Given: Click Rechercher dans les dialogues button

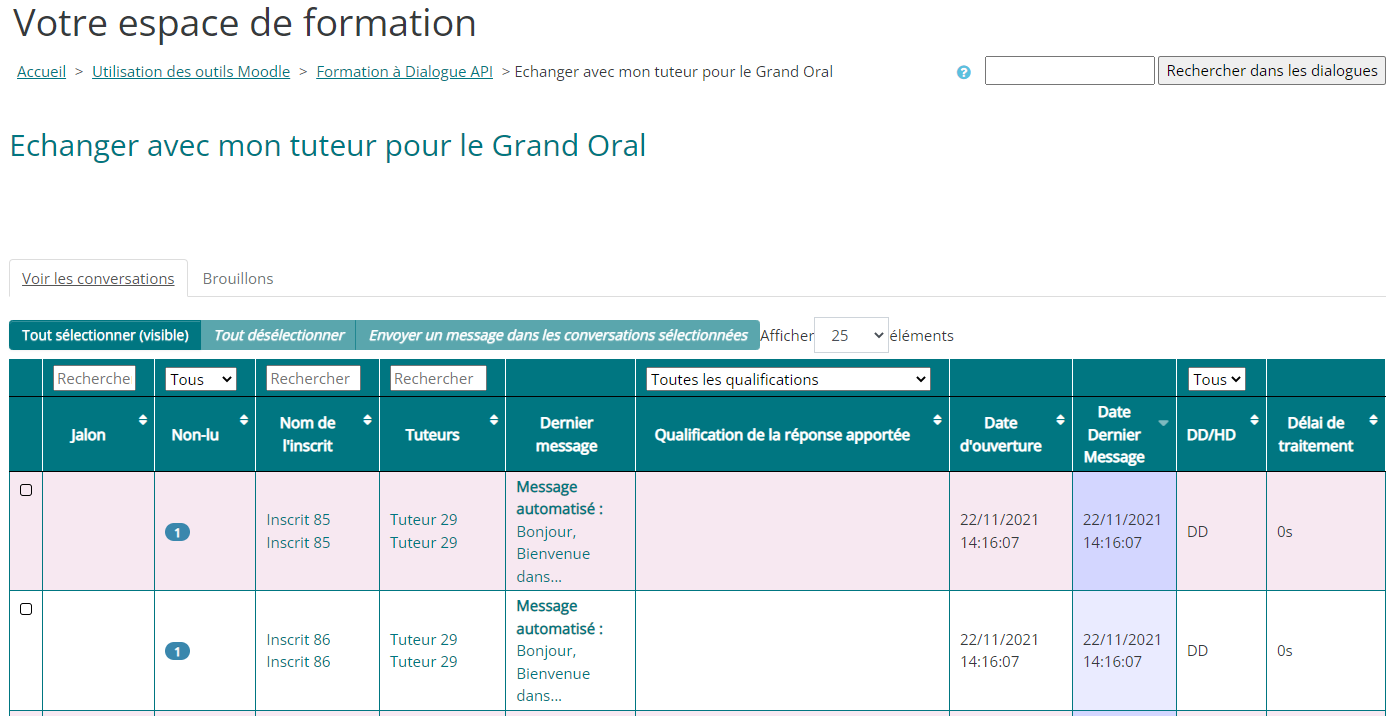Looking at the screenshot, I should click(1272, 71).
